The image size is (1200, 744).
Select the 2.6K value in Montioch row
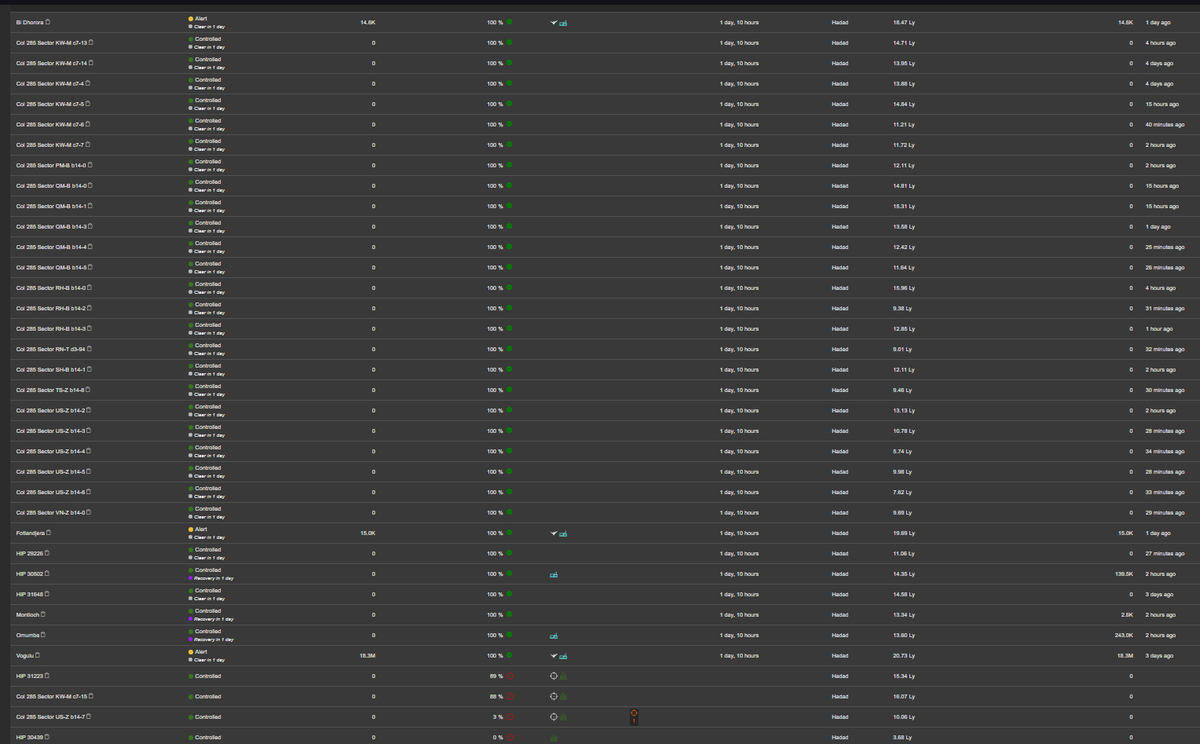1127,614
